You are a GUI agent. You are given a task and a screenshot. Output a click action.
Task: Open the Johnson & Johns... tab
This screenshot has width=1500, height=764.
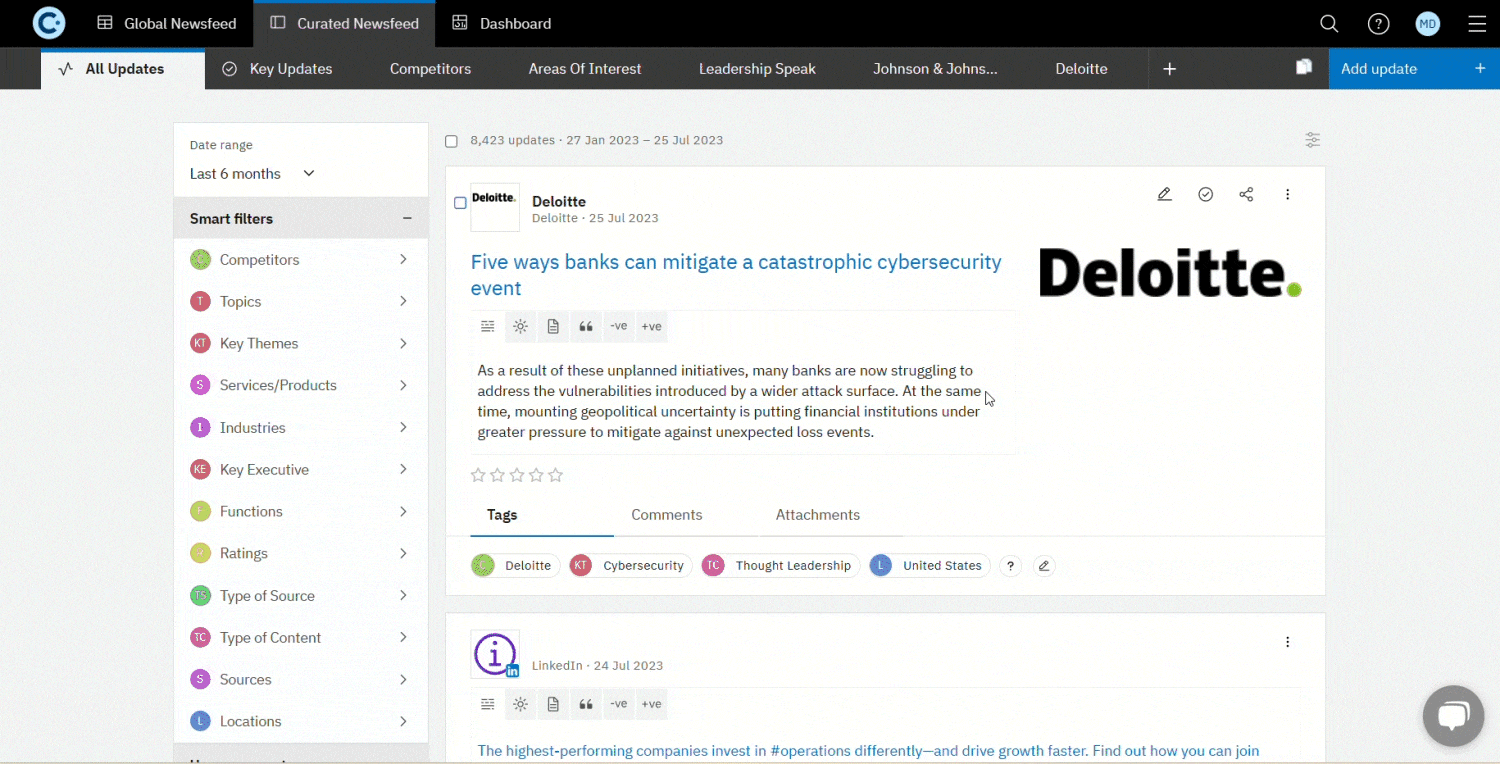[x=935, y=69]
